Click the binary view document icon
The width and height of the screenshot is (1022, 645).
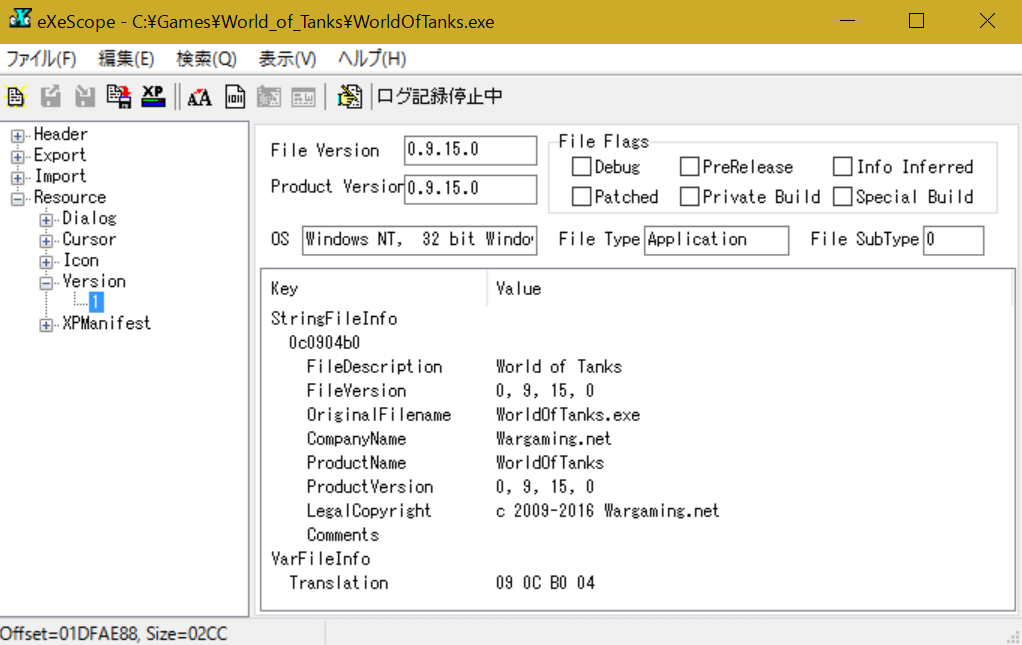235,97
